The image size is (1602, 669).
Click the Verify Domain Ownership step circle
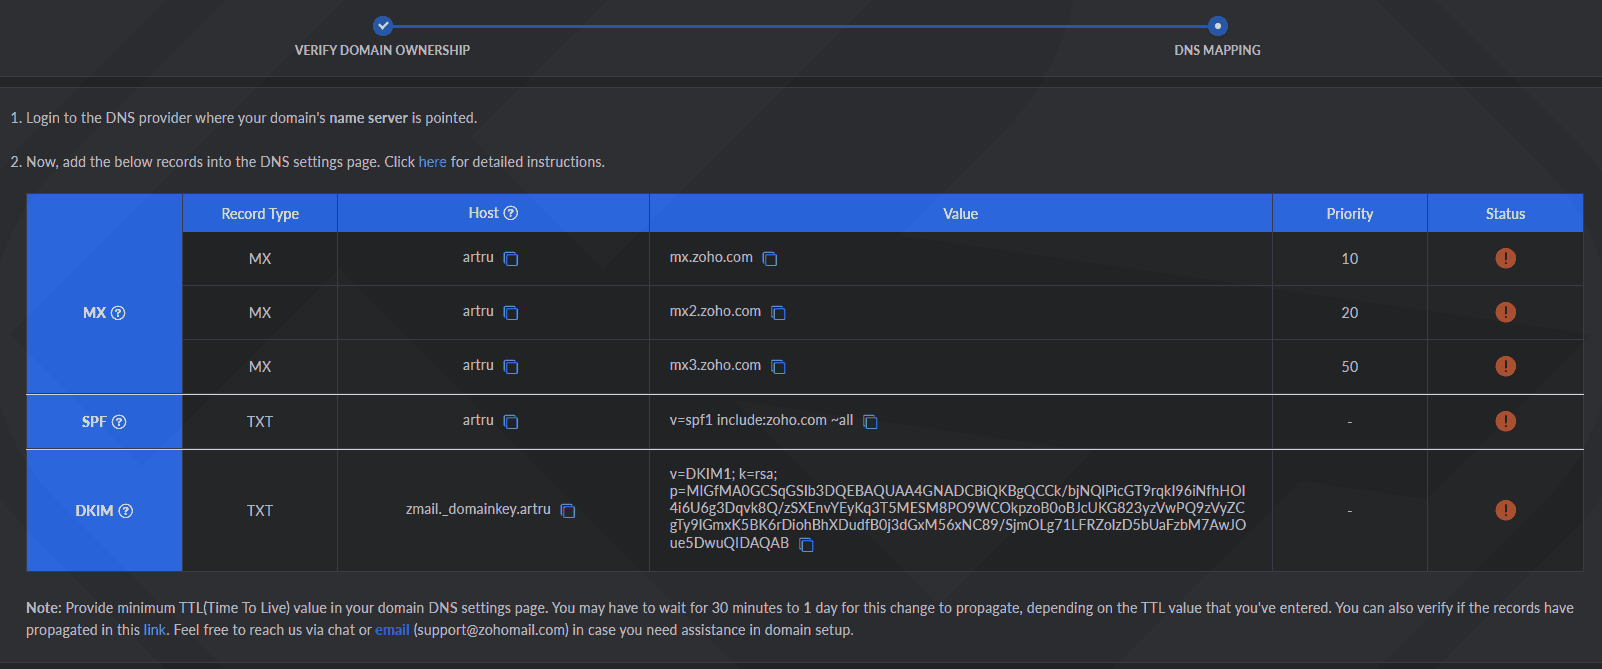(x=383, y=26)
